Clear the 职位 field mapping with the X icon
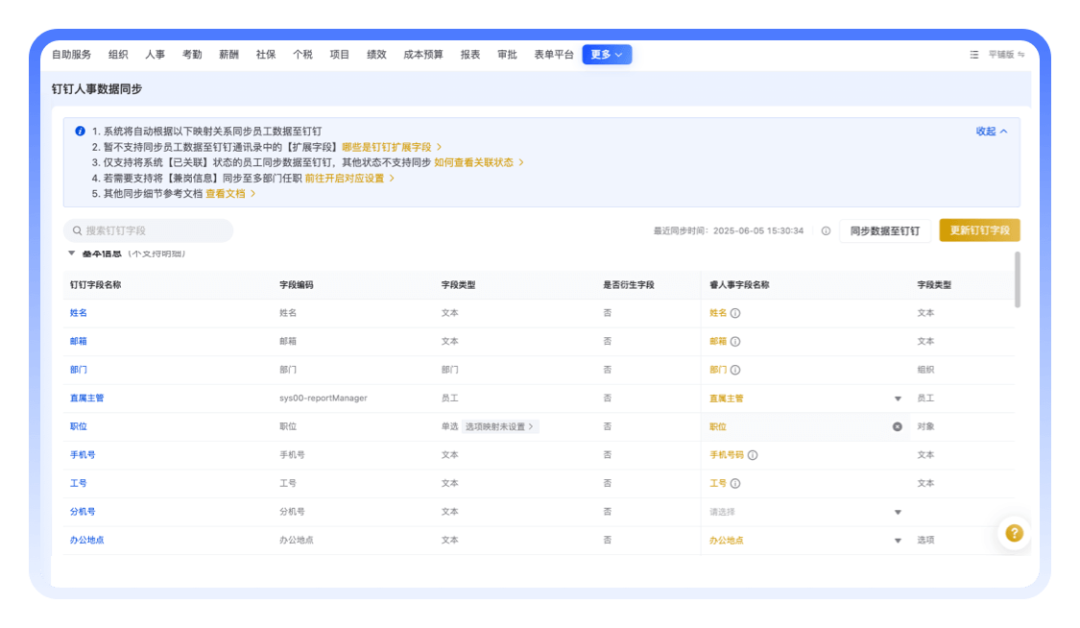The width and height of the screenshot is (1080, 628). (897, 426)
